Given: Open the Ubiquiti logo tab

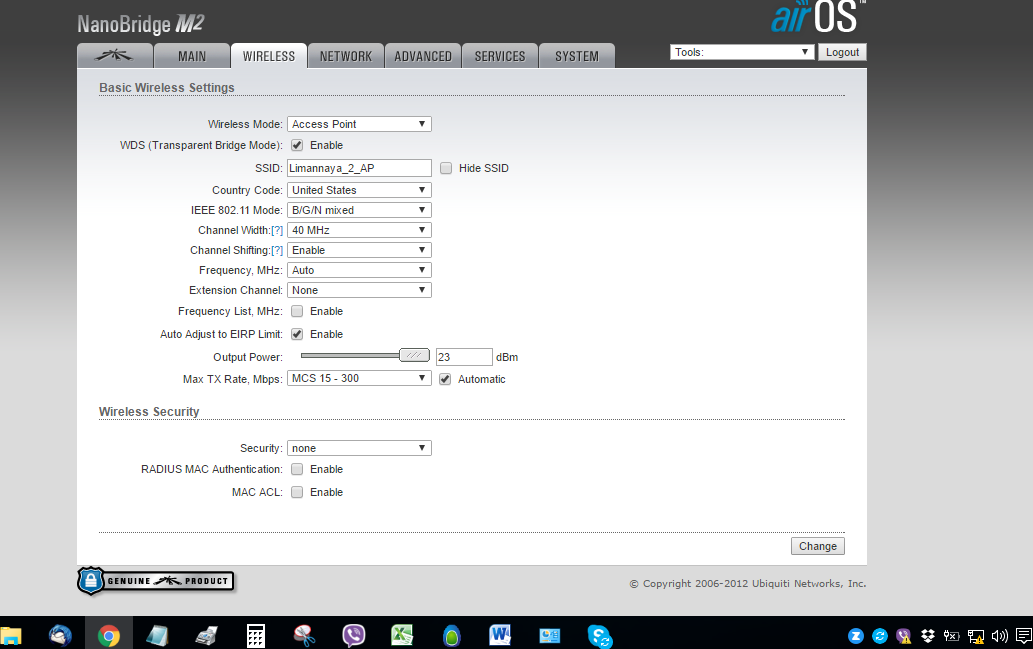Looking at the screenshot, I should [115, 56].
